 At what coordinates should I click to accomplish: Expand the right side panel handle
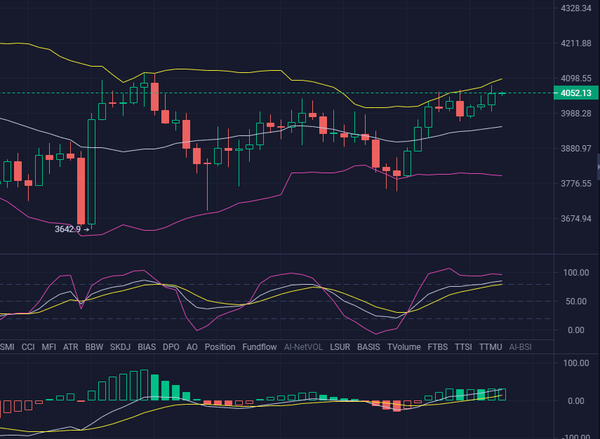(598, 166)
